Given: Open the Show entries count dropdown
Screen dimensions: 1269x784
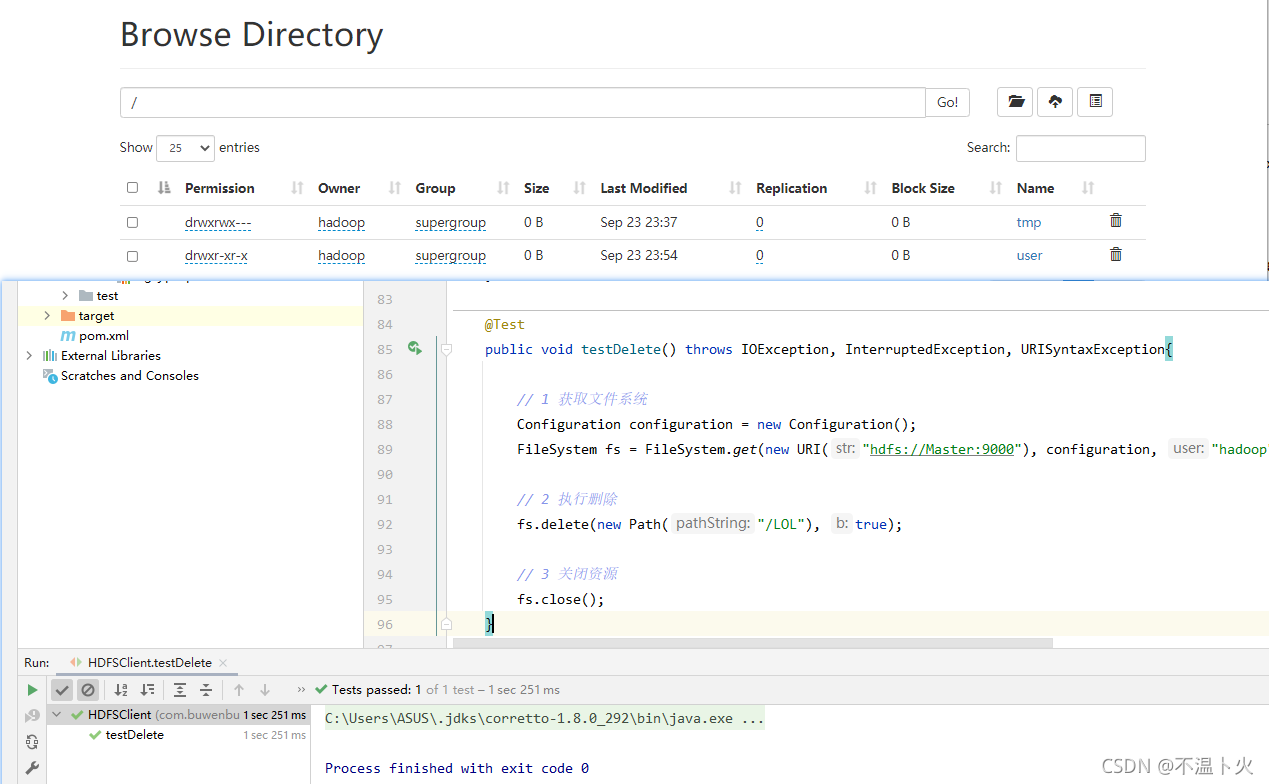Looking at the screenshot, I should 186,148.
